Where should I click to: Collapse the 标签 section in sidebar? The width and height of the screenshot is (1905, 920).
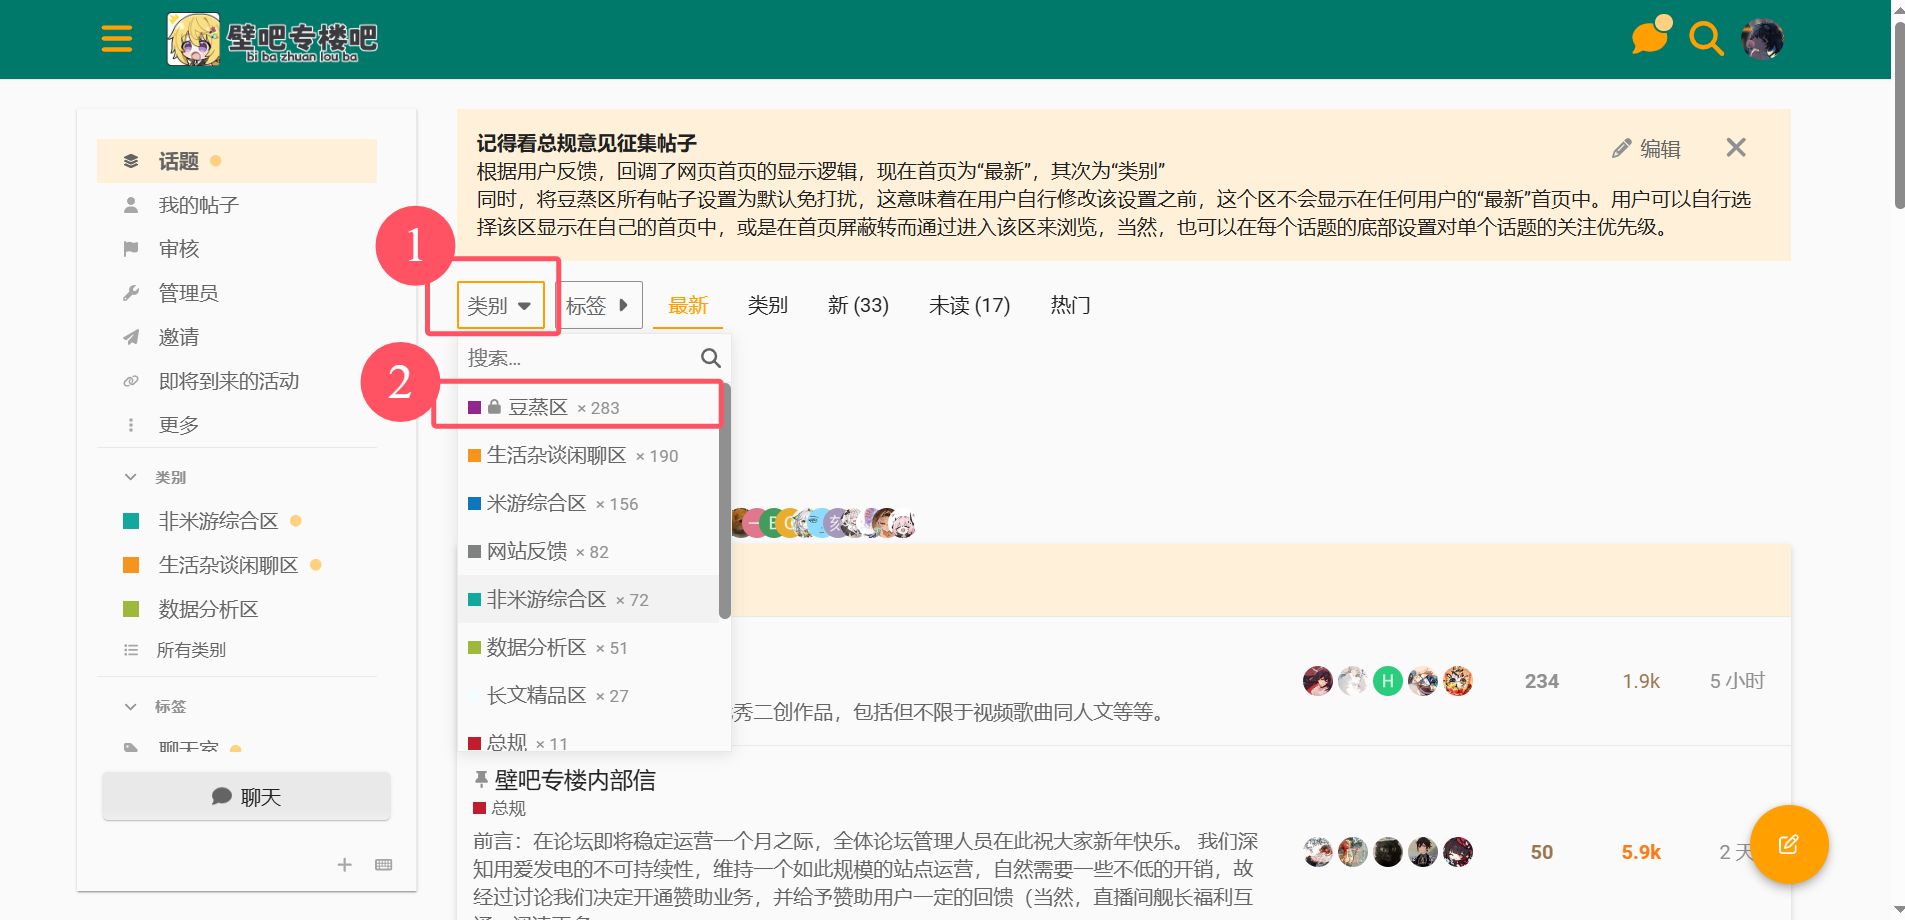coord(131,707)
